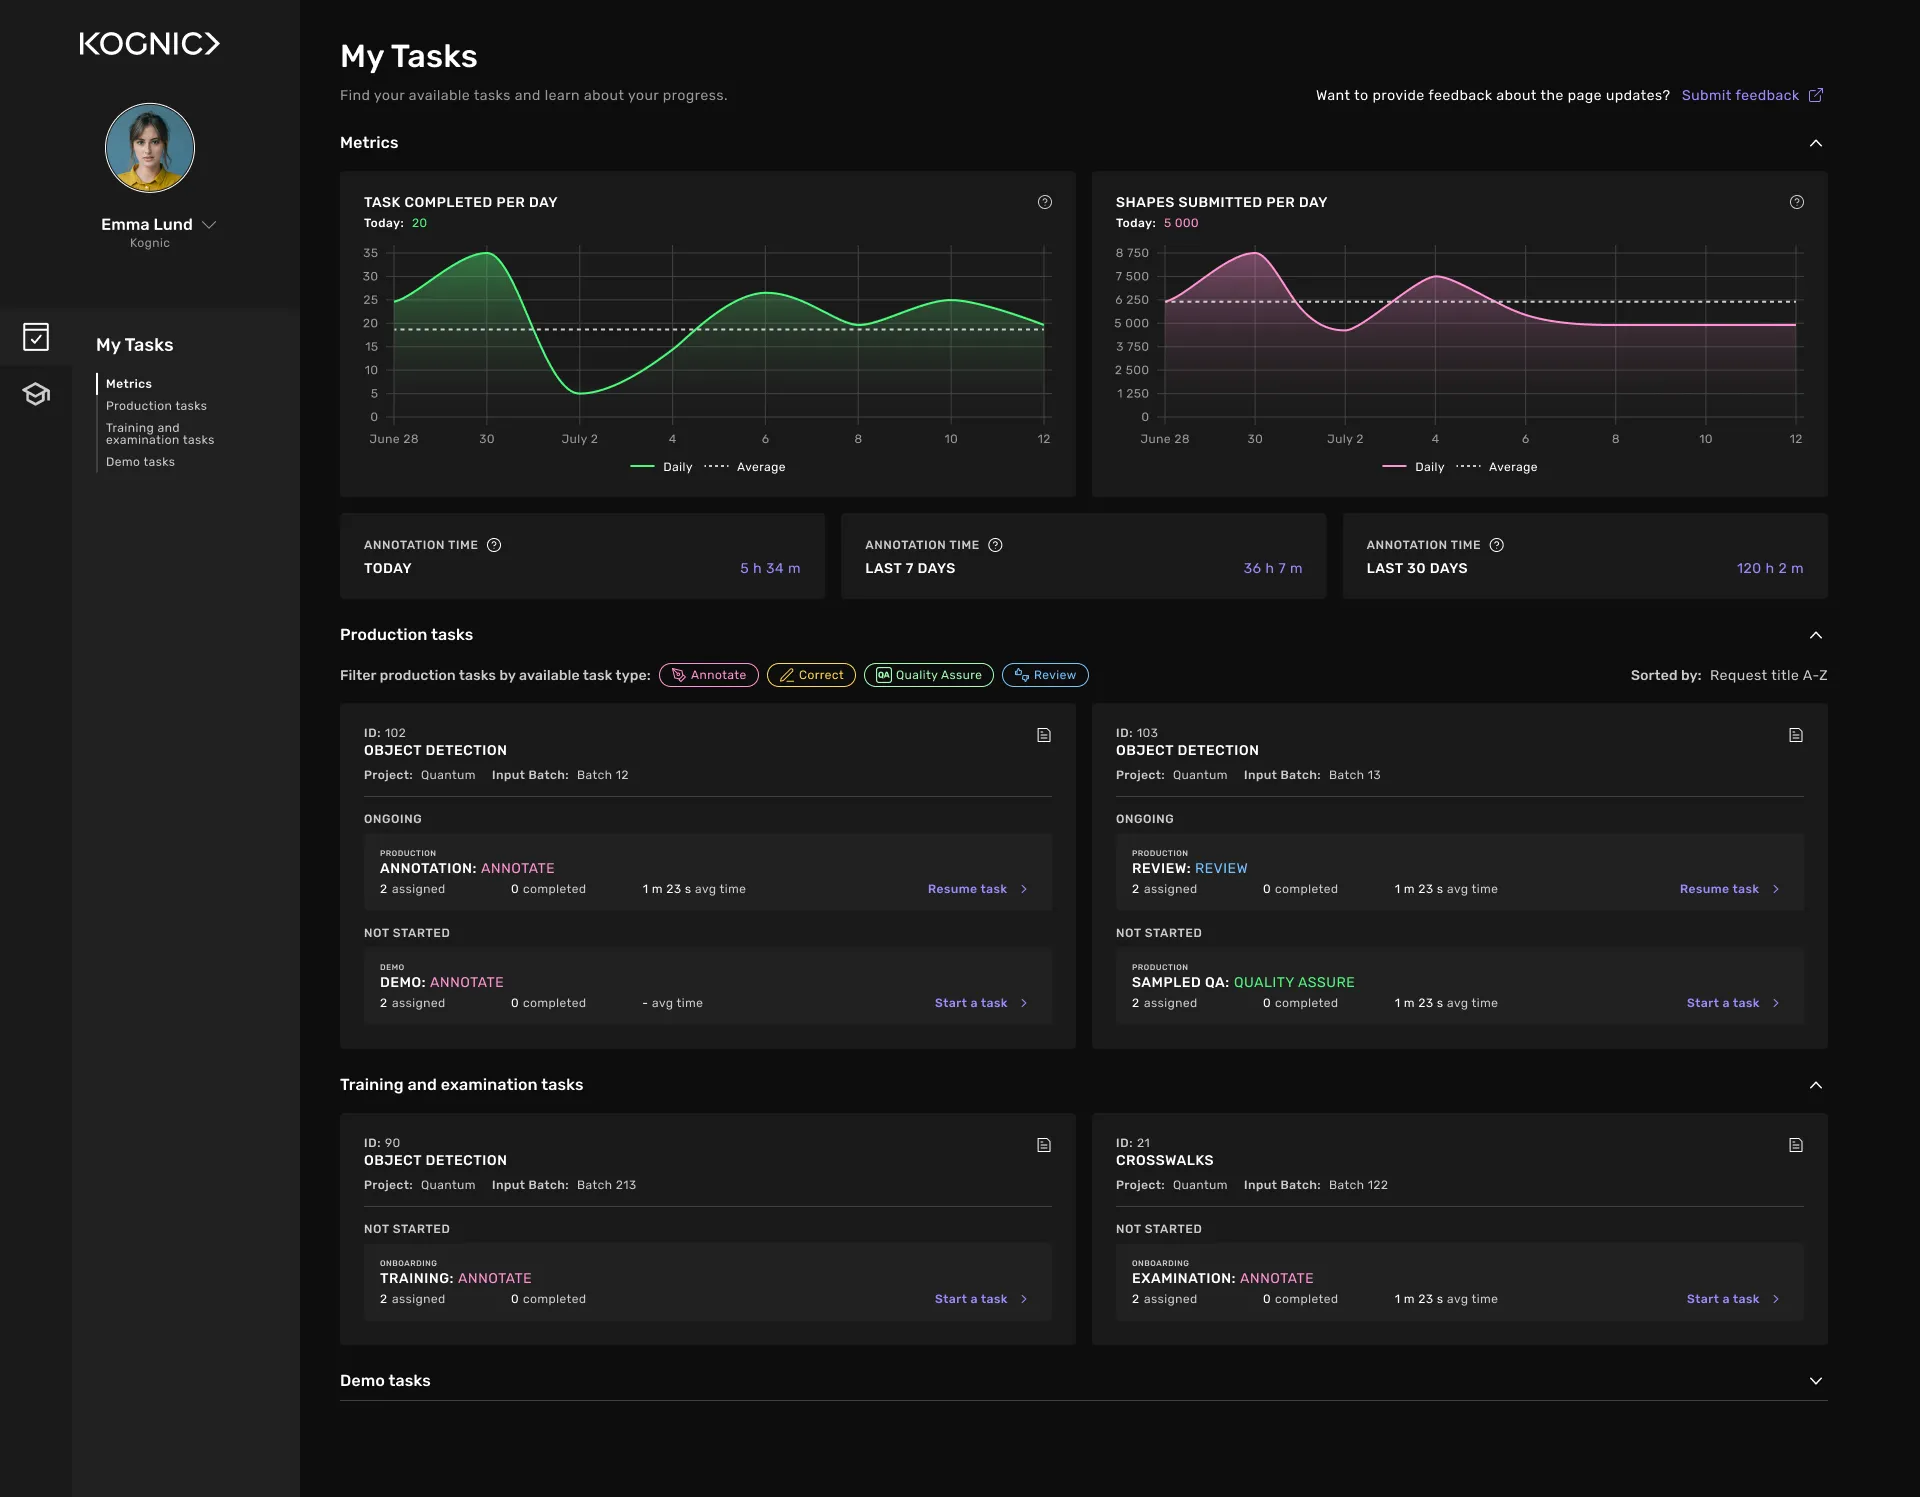Select Metrics in the sidebar navigation

(x=129, y=384)
